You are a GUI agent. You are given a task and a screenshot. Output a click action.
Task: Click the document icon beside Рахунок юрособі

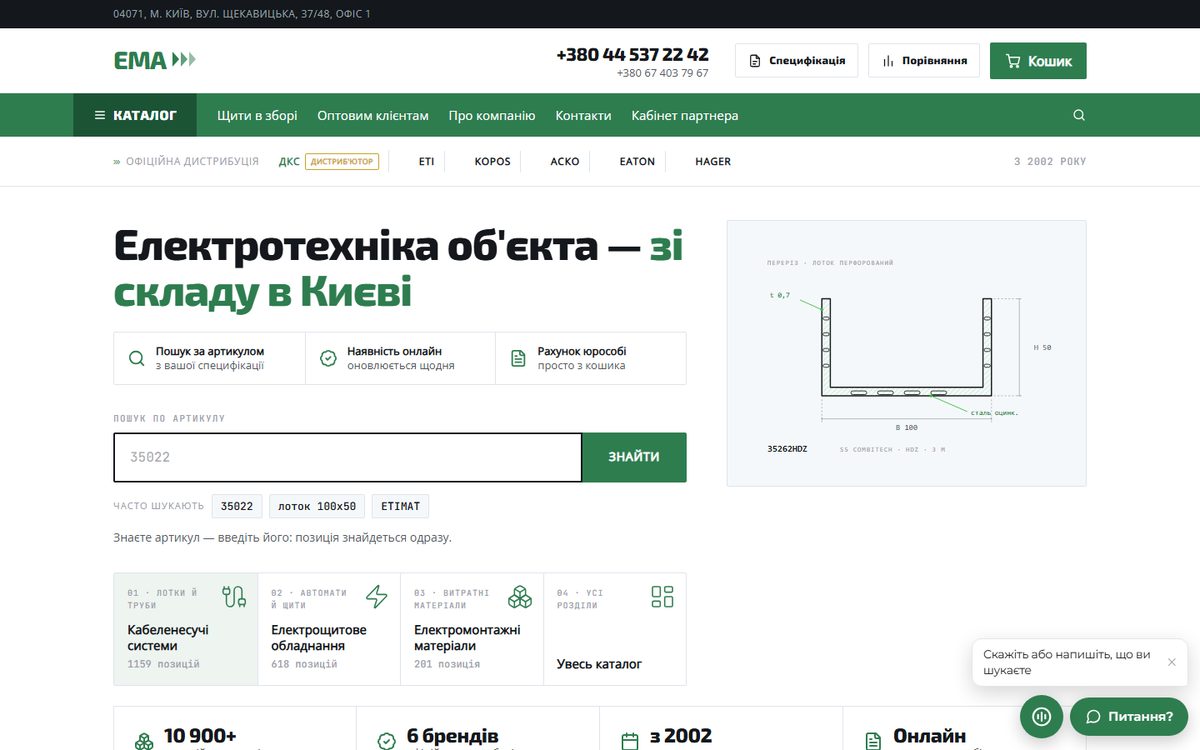pos(518,358)
